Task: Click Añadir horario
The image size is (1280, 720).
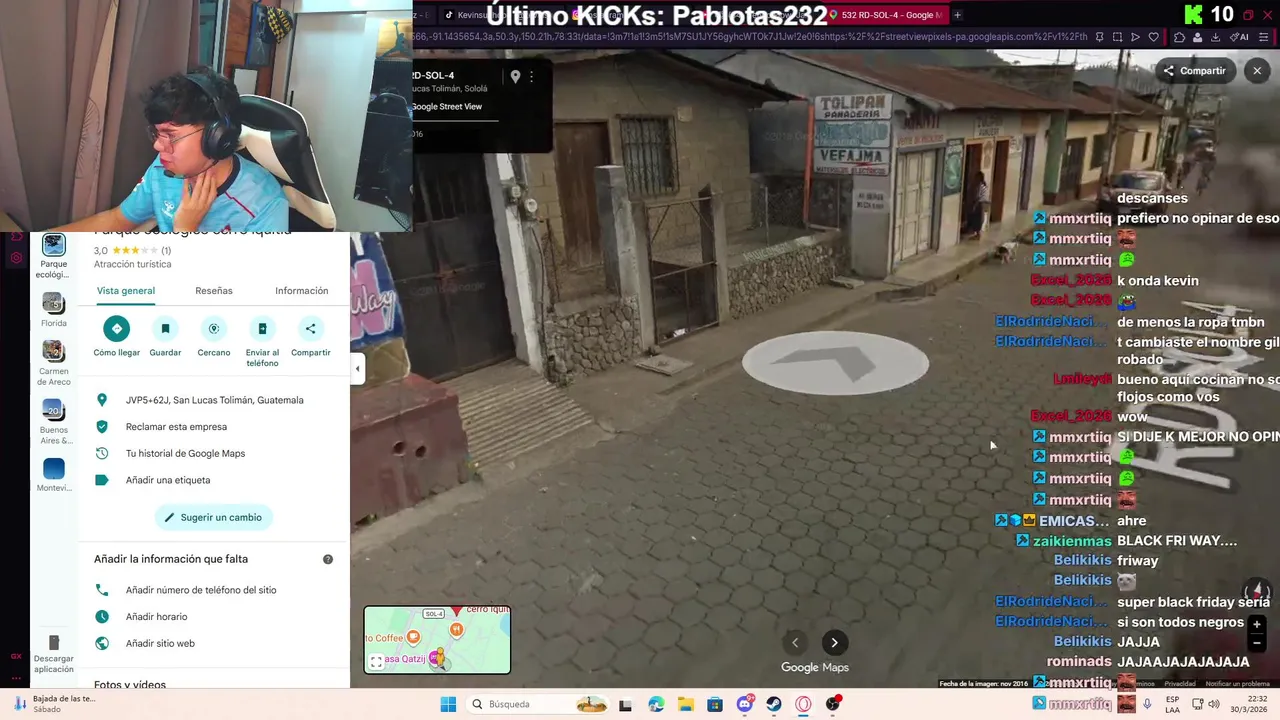Action: click(214, 617)
